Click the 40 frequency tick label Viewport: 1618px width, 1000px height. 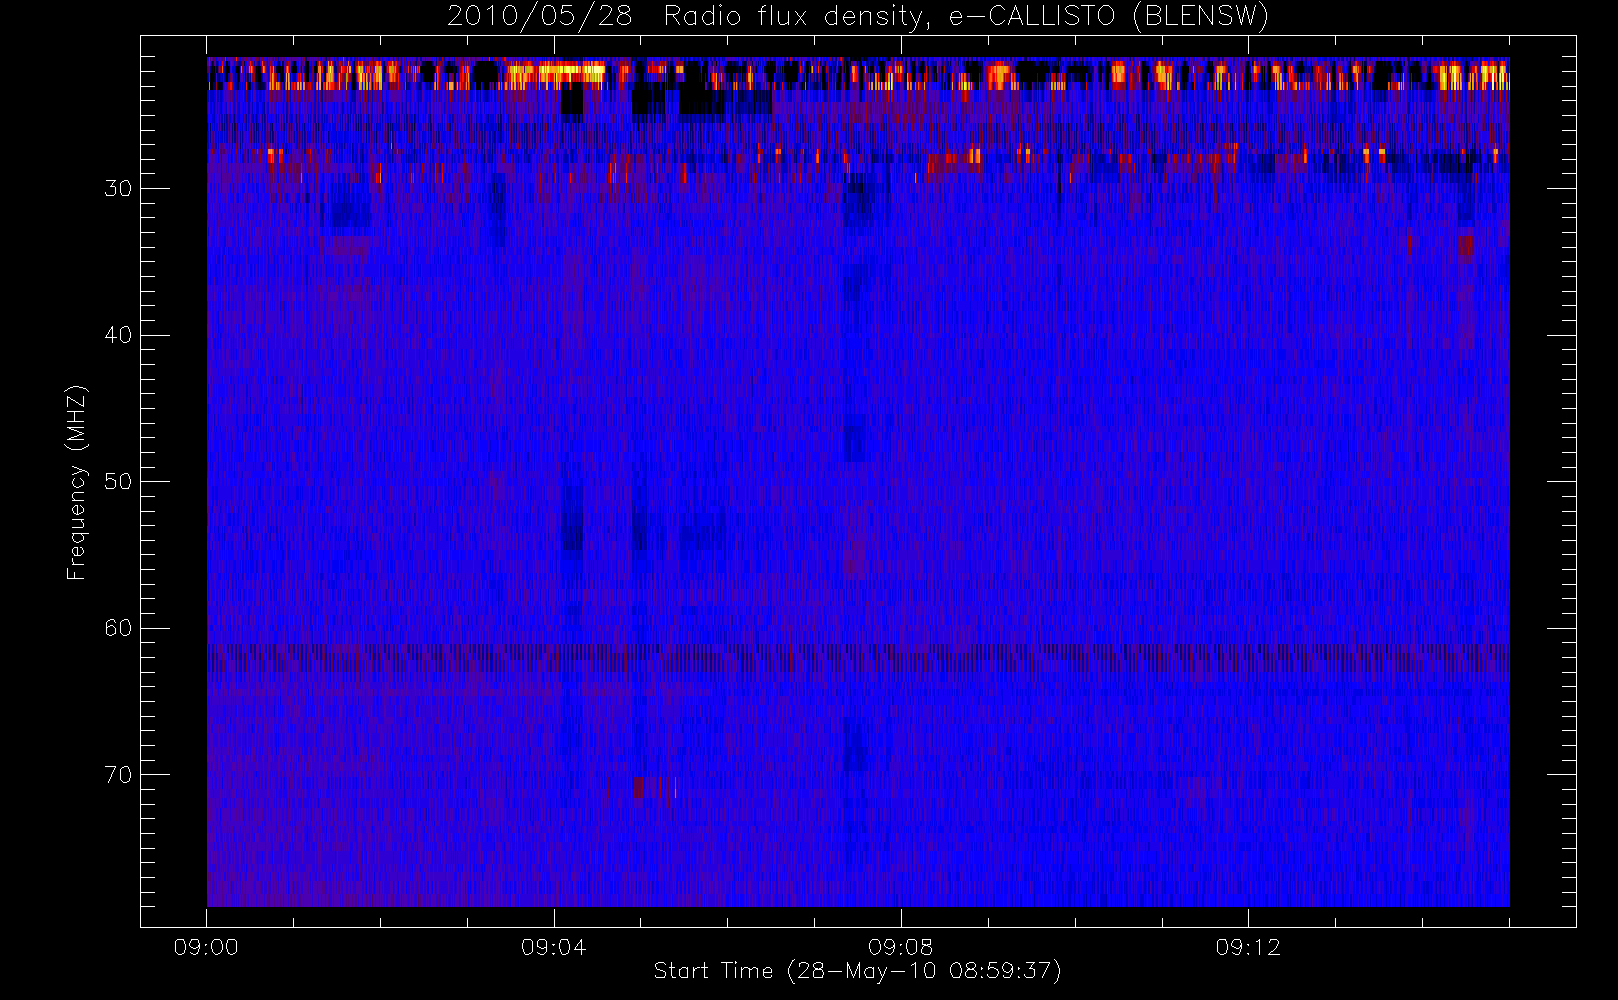pos(118,335)
